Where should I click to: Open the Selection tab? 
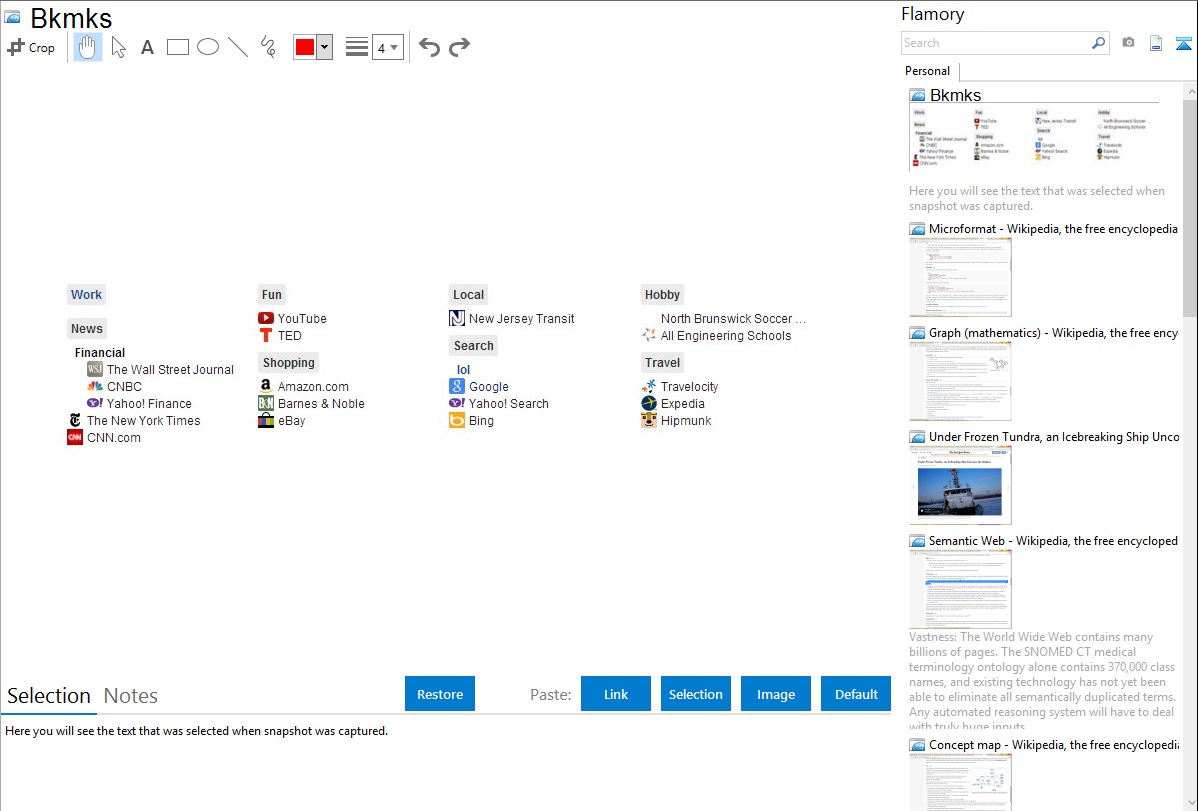(49, 696)
